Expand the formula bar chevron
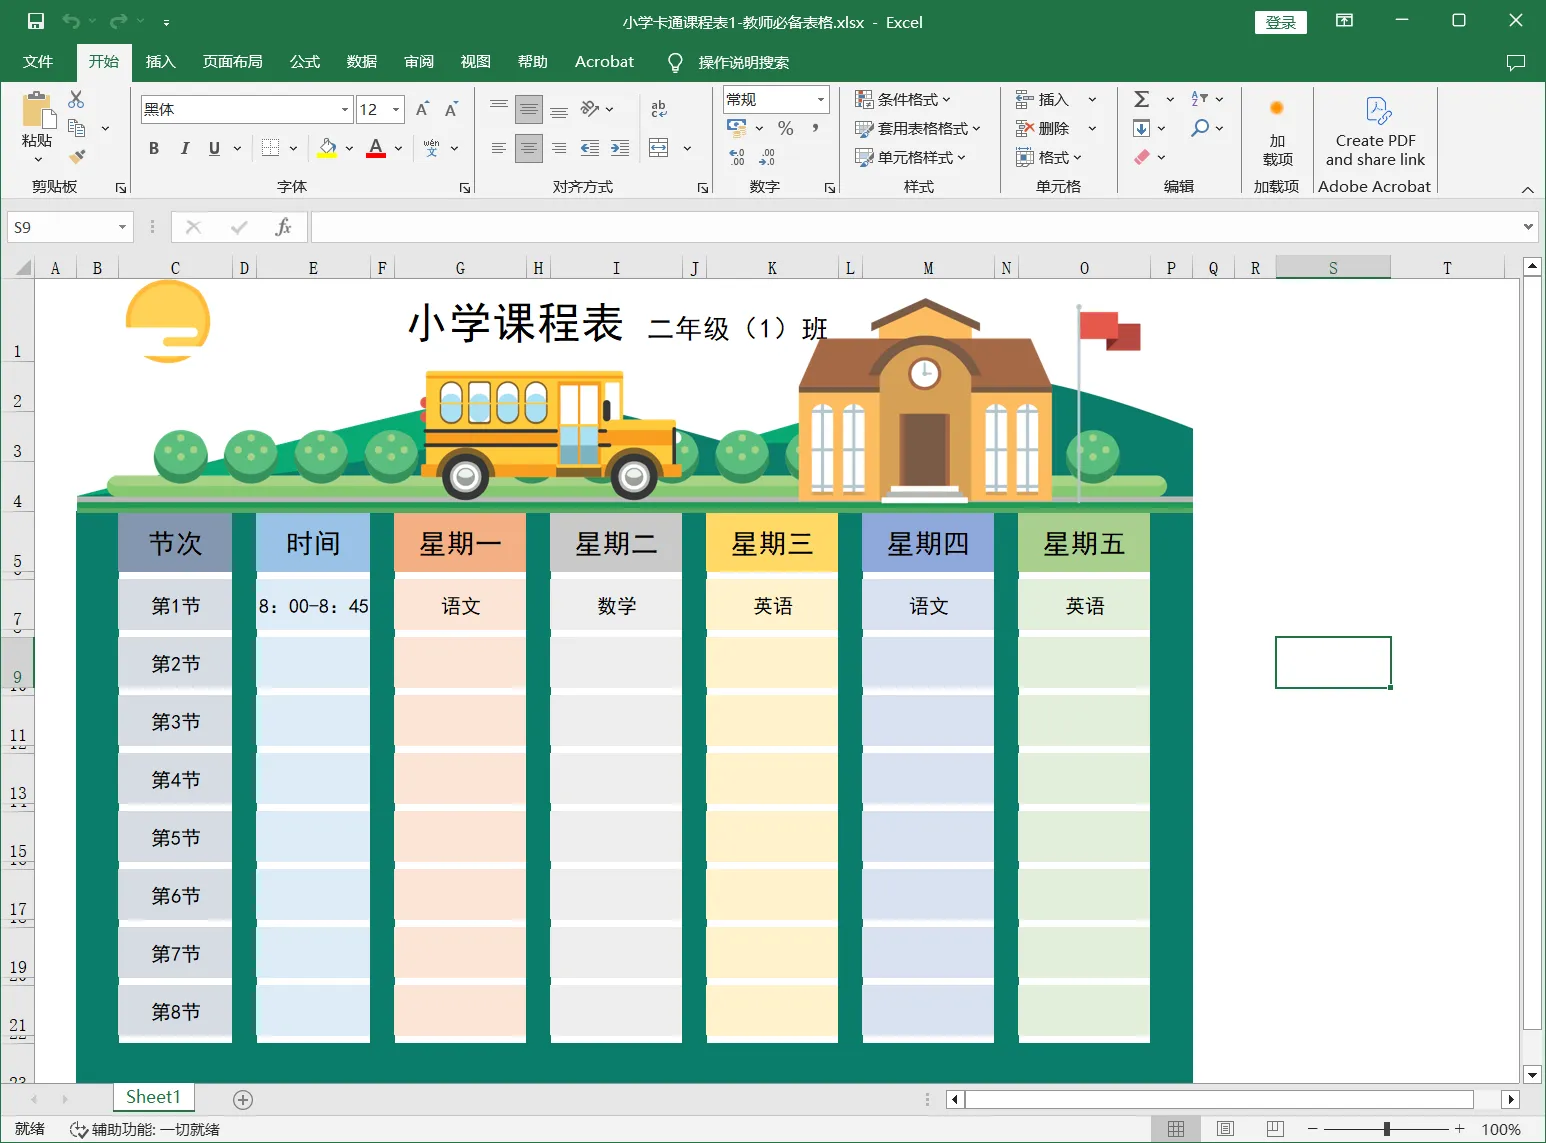 pos(1528,227)
